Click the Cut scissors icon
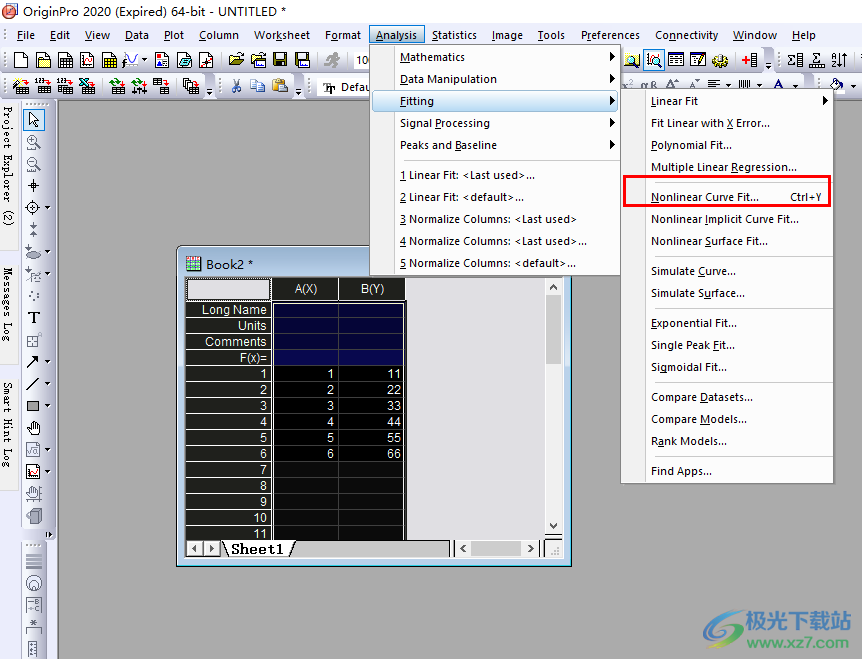The image size is (862, 659). coord(236,86)
